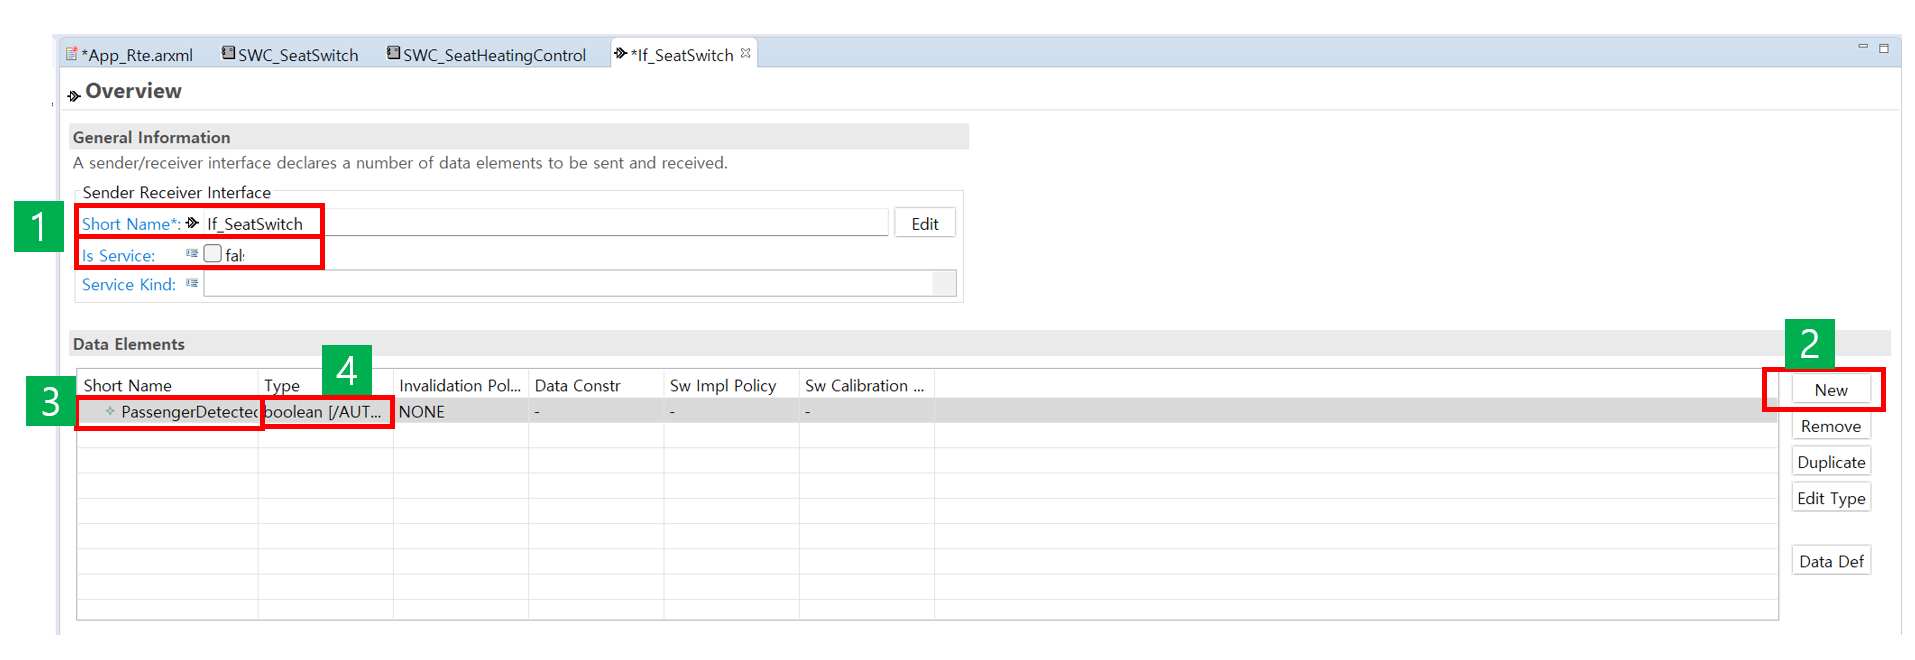The height and width of the screenshot is (660, 1915).
Task: Click the interface icon next to Short Name
Action: (x=192, y=223)
